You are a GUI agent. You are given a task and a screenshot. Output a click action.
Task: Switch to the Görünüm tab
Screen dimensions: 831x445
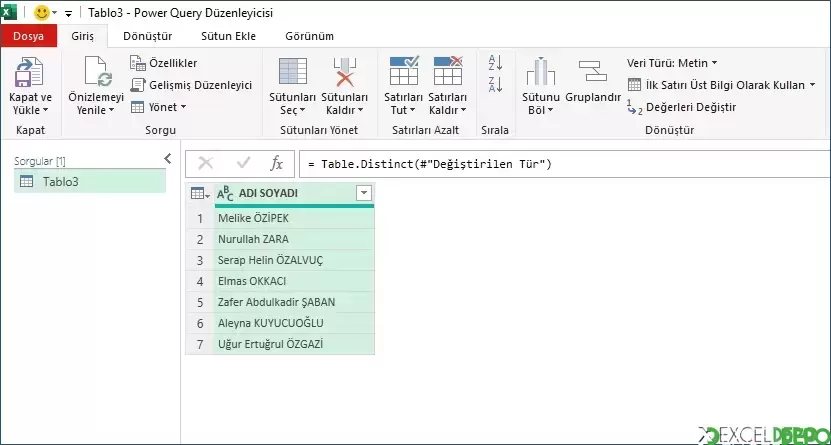tap(310, 37)
